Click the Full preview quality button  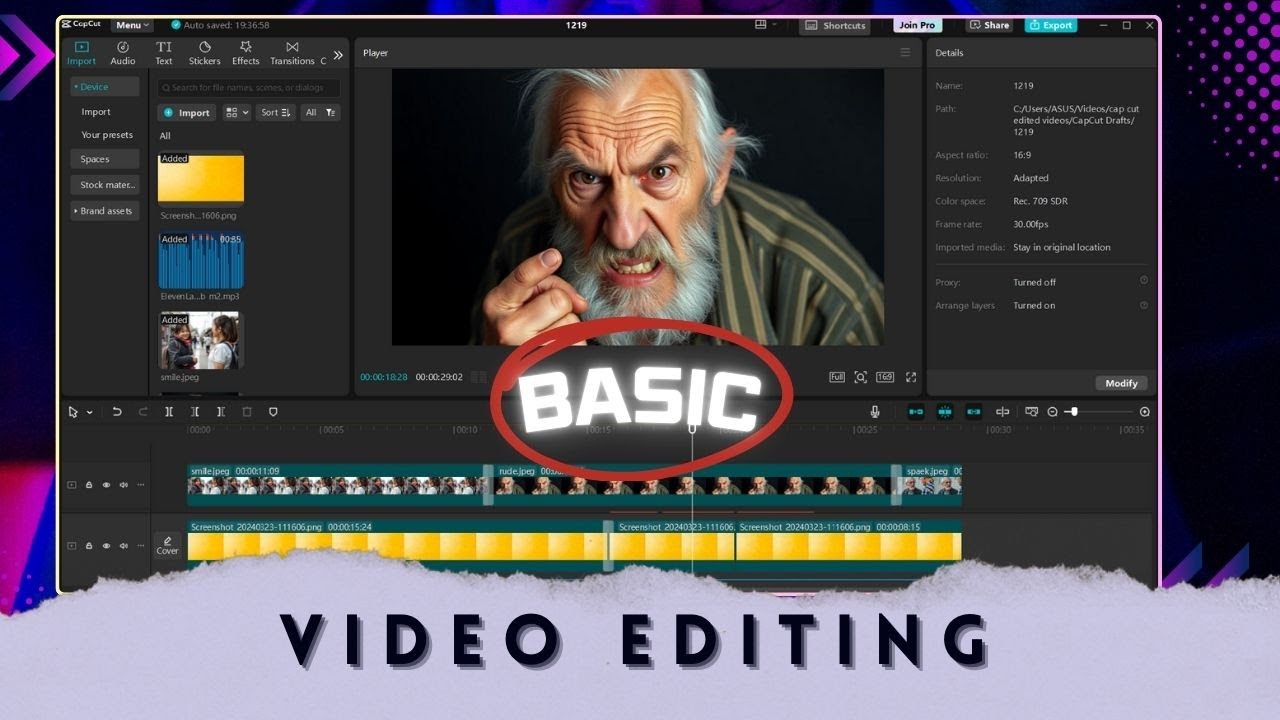[x=837, y=377]
